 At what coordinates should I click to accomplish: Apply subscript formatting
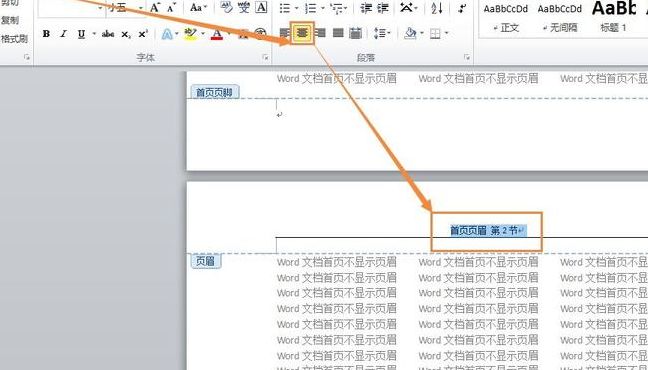pyautogui.click(x=126, y=34)
